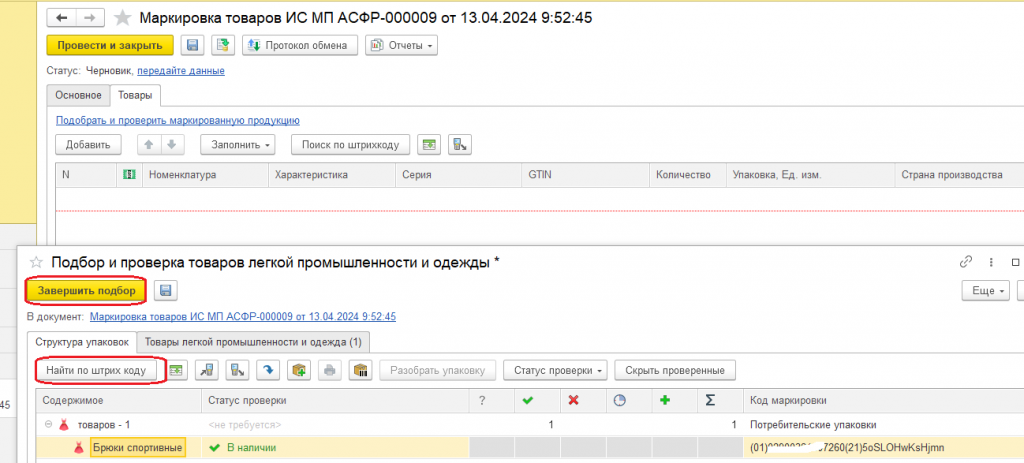Switch to the Основное tab
The image size is (1024, 463).
tap(78, 95)
